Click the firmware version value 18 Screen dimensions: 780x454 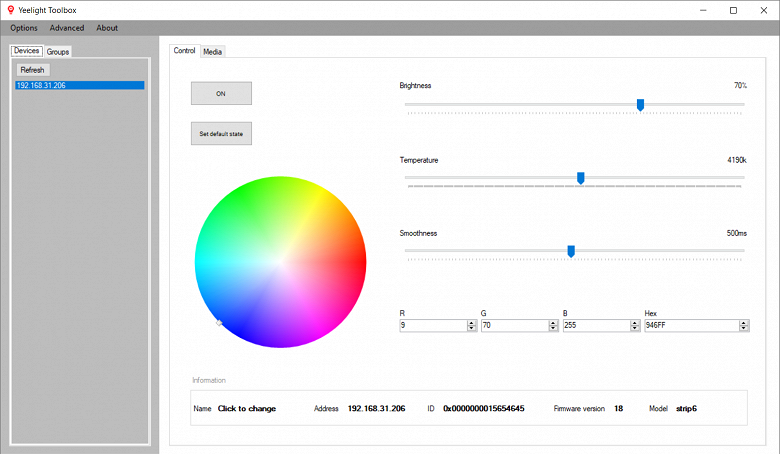pos(618,408)
